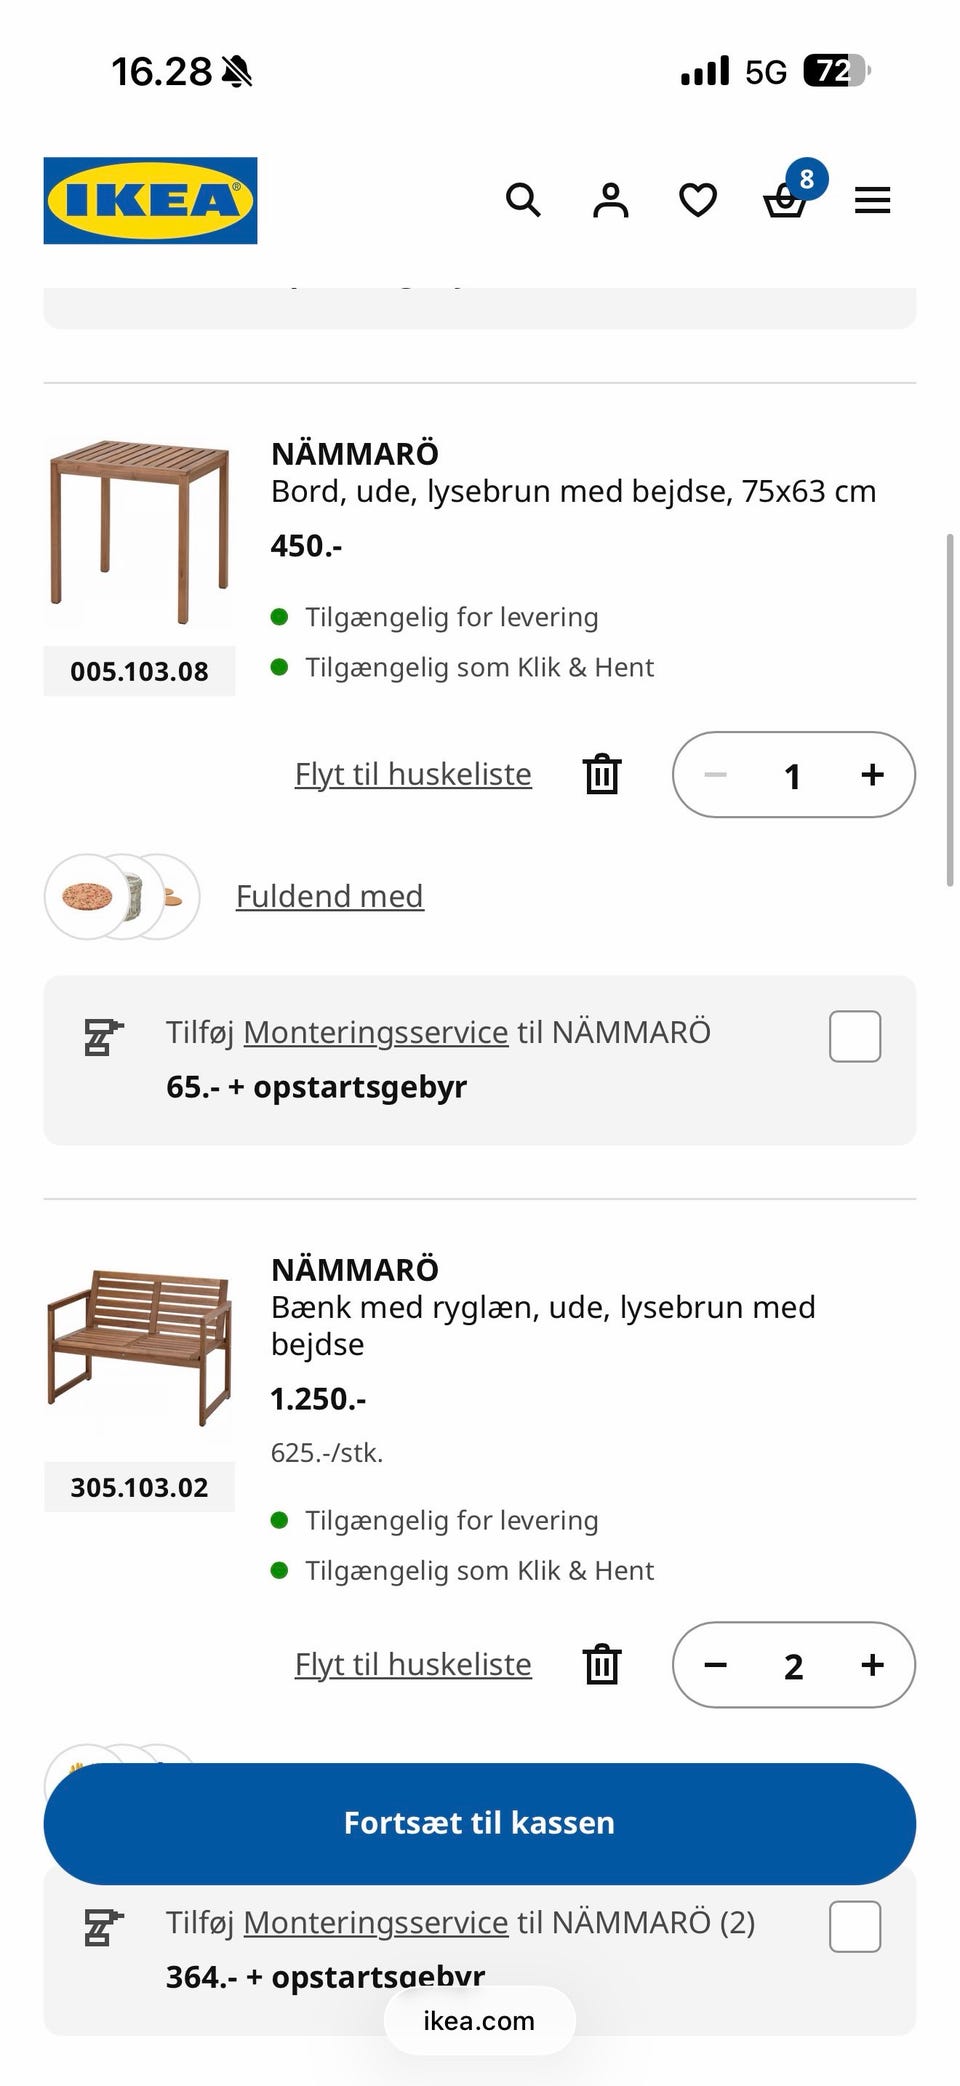Open the hamburger menu
This screenshot has height=2086, width=960.
click(x=872, y=200)
